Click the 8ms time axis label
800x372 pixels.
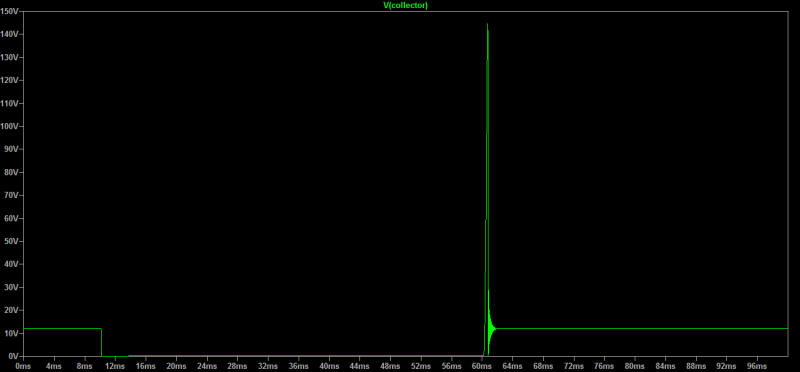point(85,366)
